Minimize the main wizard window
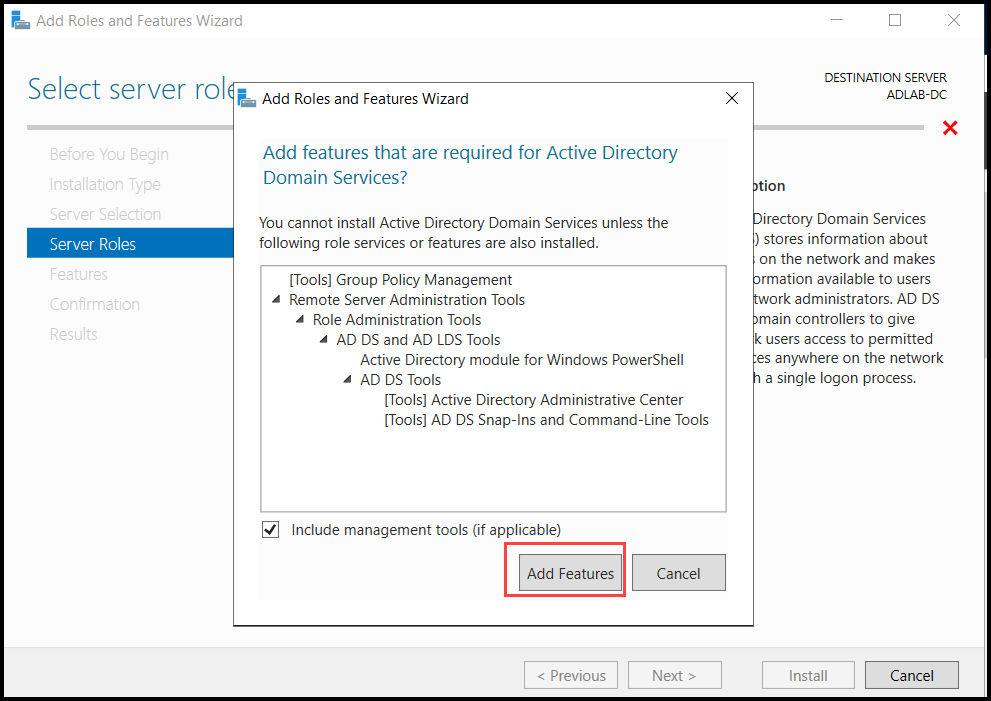The image size is (991, 701). [x=837, y=20]
